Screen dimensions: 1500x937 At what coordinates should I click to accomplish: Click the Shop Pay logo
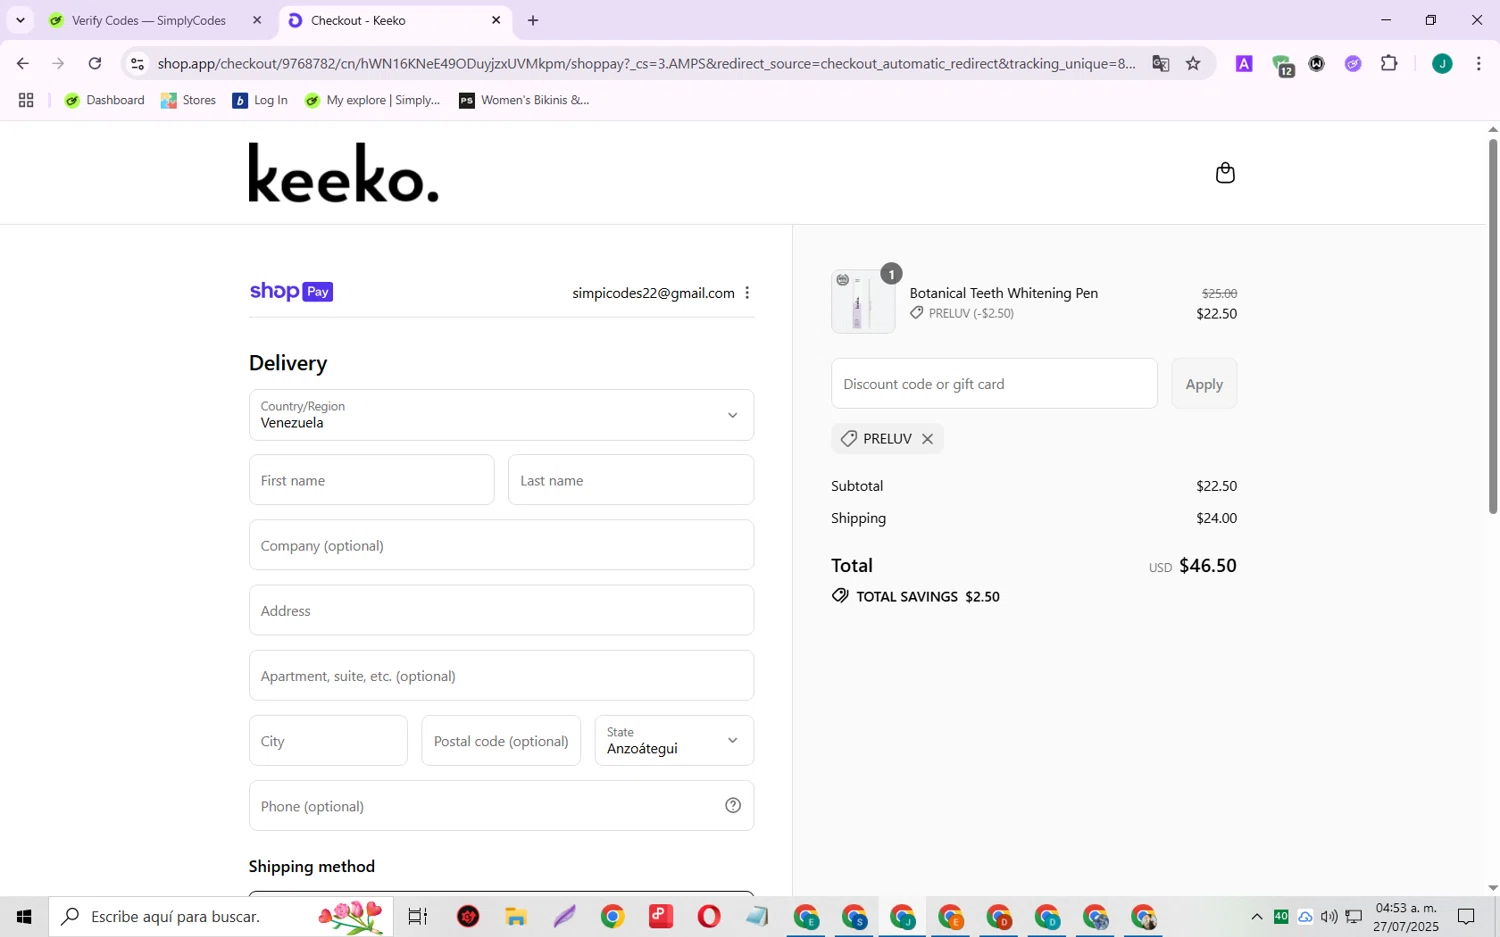coord(291,292)
